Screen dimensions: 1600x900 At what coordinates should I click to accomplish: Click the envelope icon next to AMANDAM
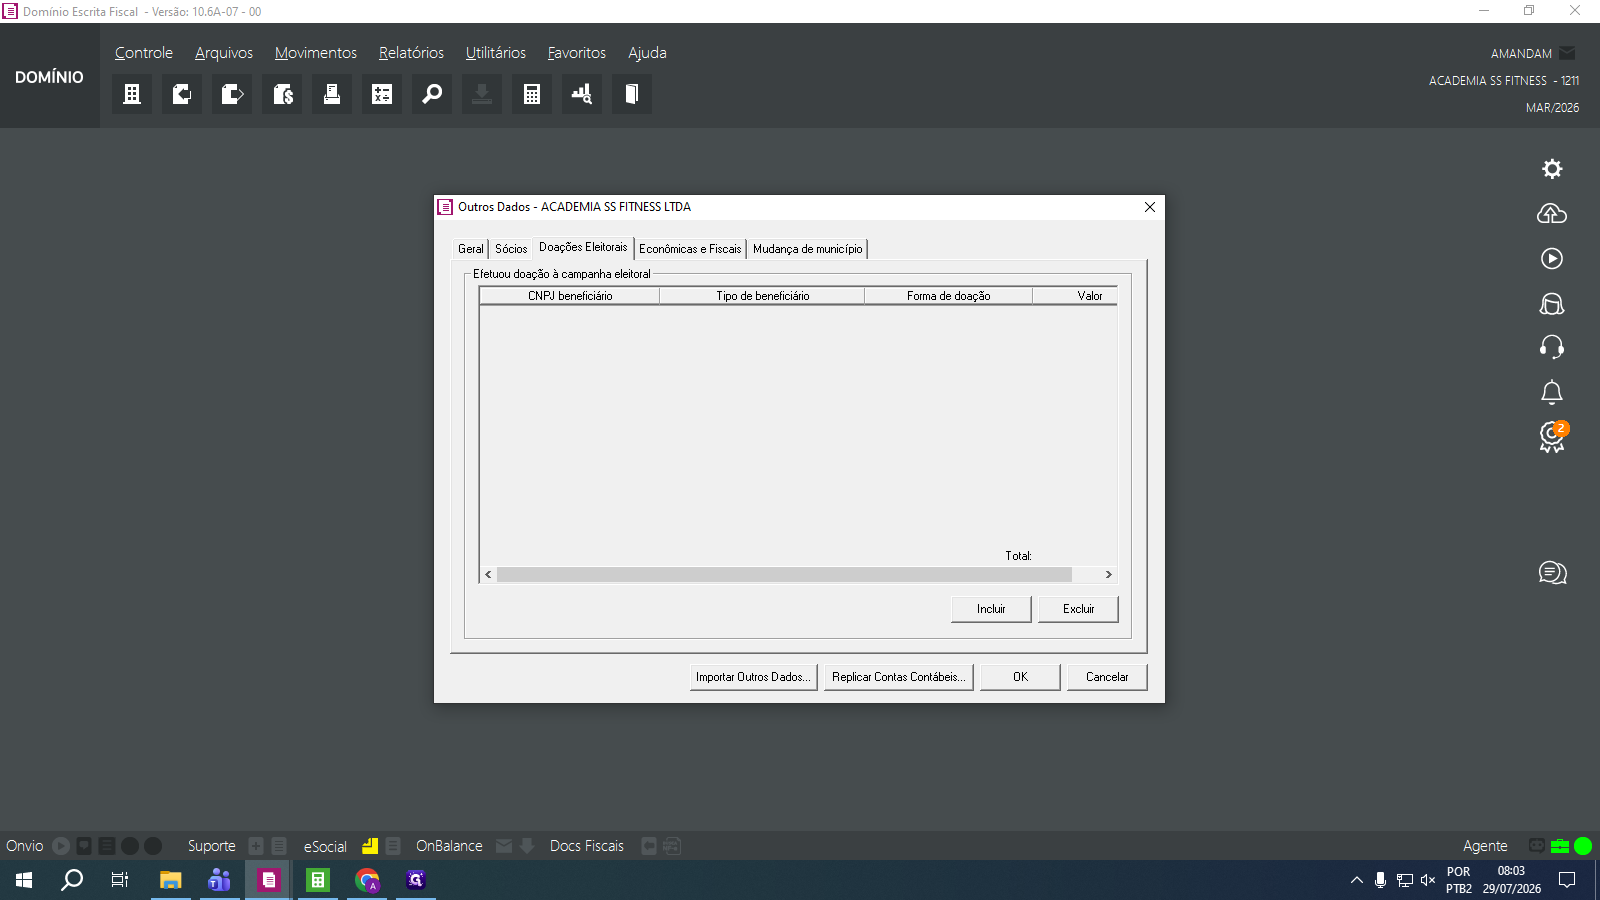(x=1567, y=53)
